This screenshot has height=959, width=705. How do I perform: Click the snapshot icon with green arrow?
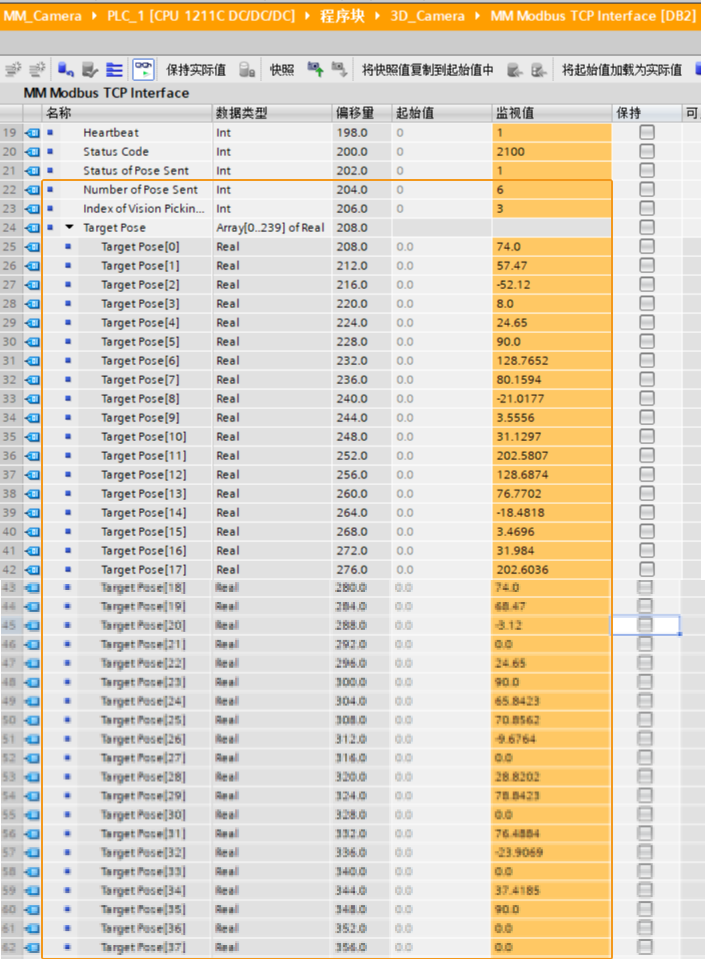pos(316,70)
